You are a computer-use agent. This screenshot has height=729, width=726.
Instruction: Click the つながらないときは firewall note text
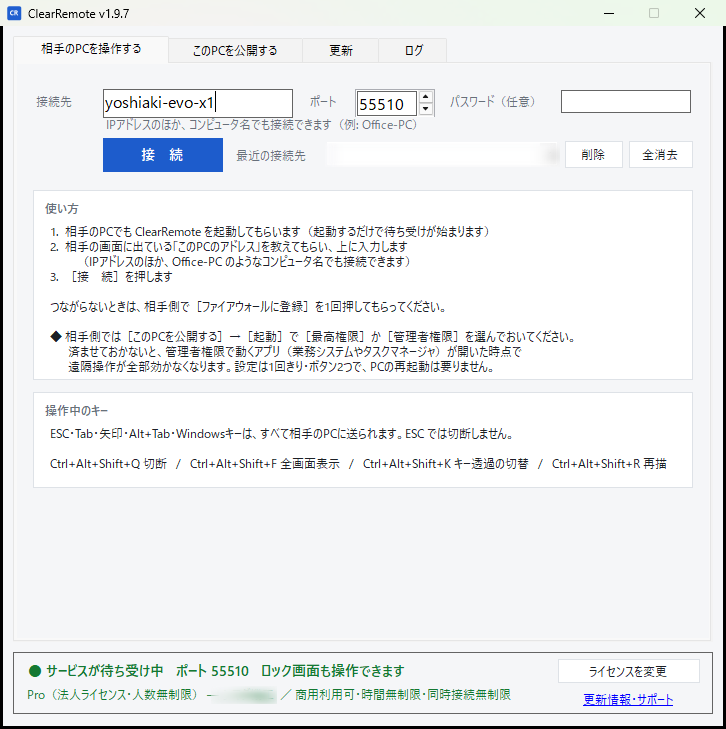click(x=249, y=307)
